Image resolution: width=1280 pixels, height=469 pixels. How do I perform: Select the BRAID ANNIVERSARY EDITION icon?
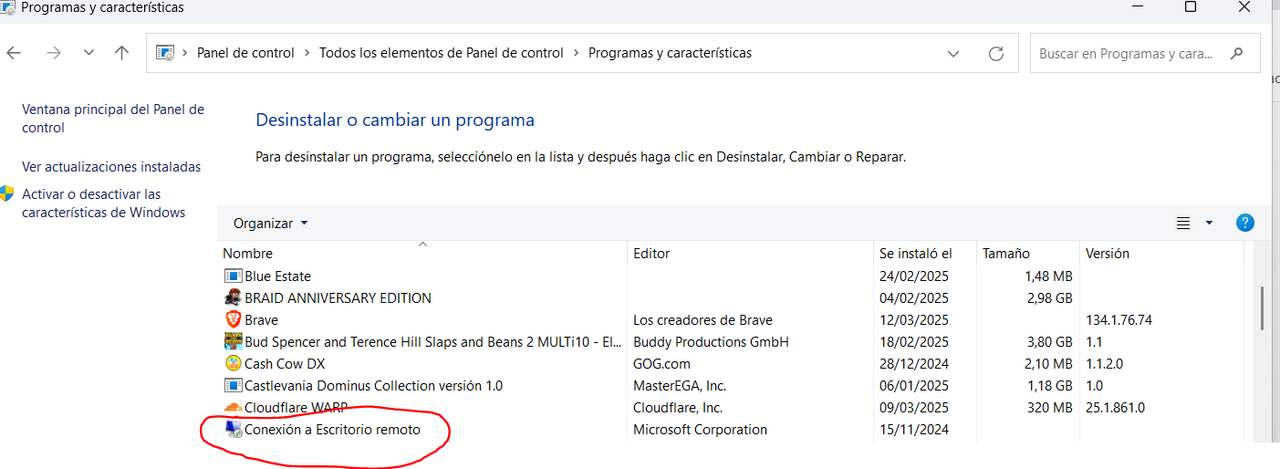click(x=233, y=298)
